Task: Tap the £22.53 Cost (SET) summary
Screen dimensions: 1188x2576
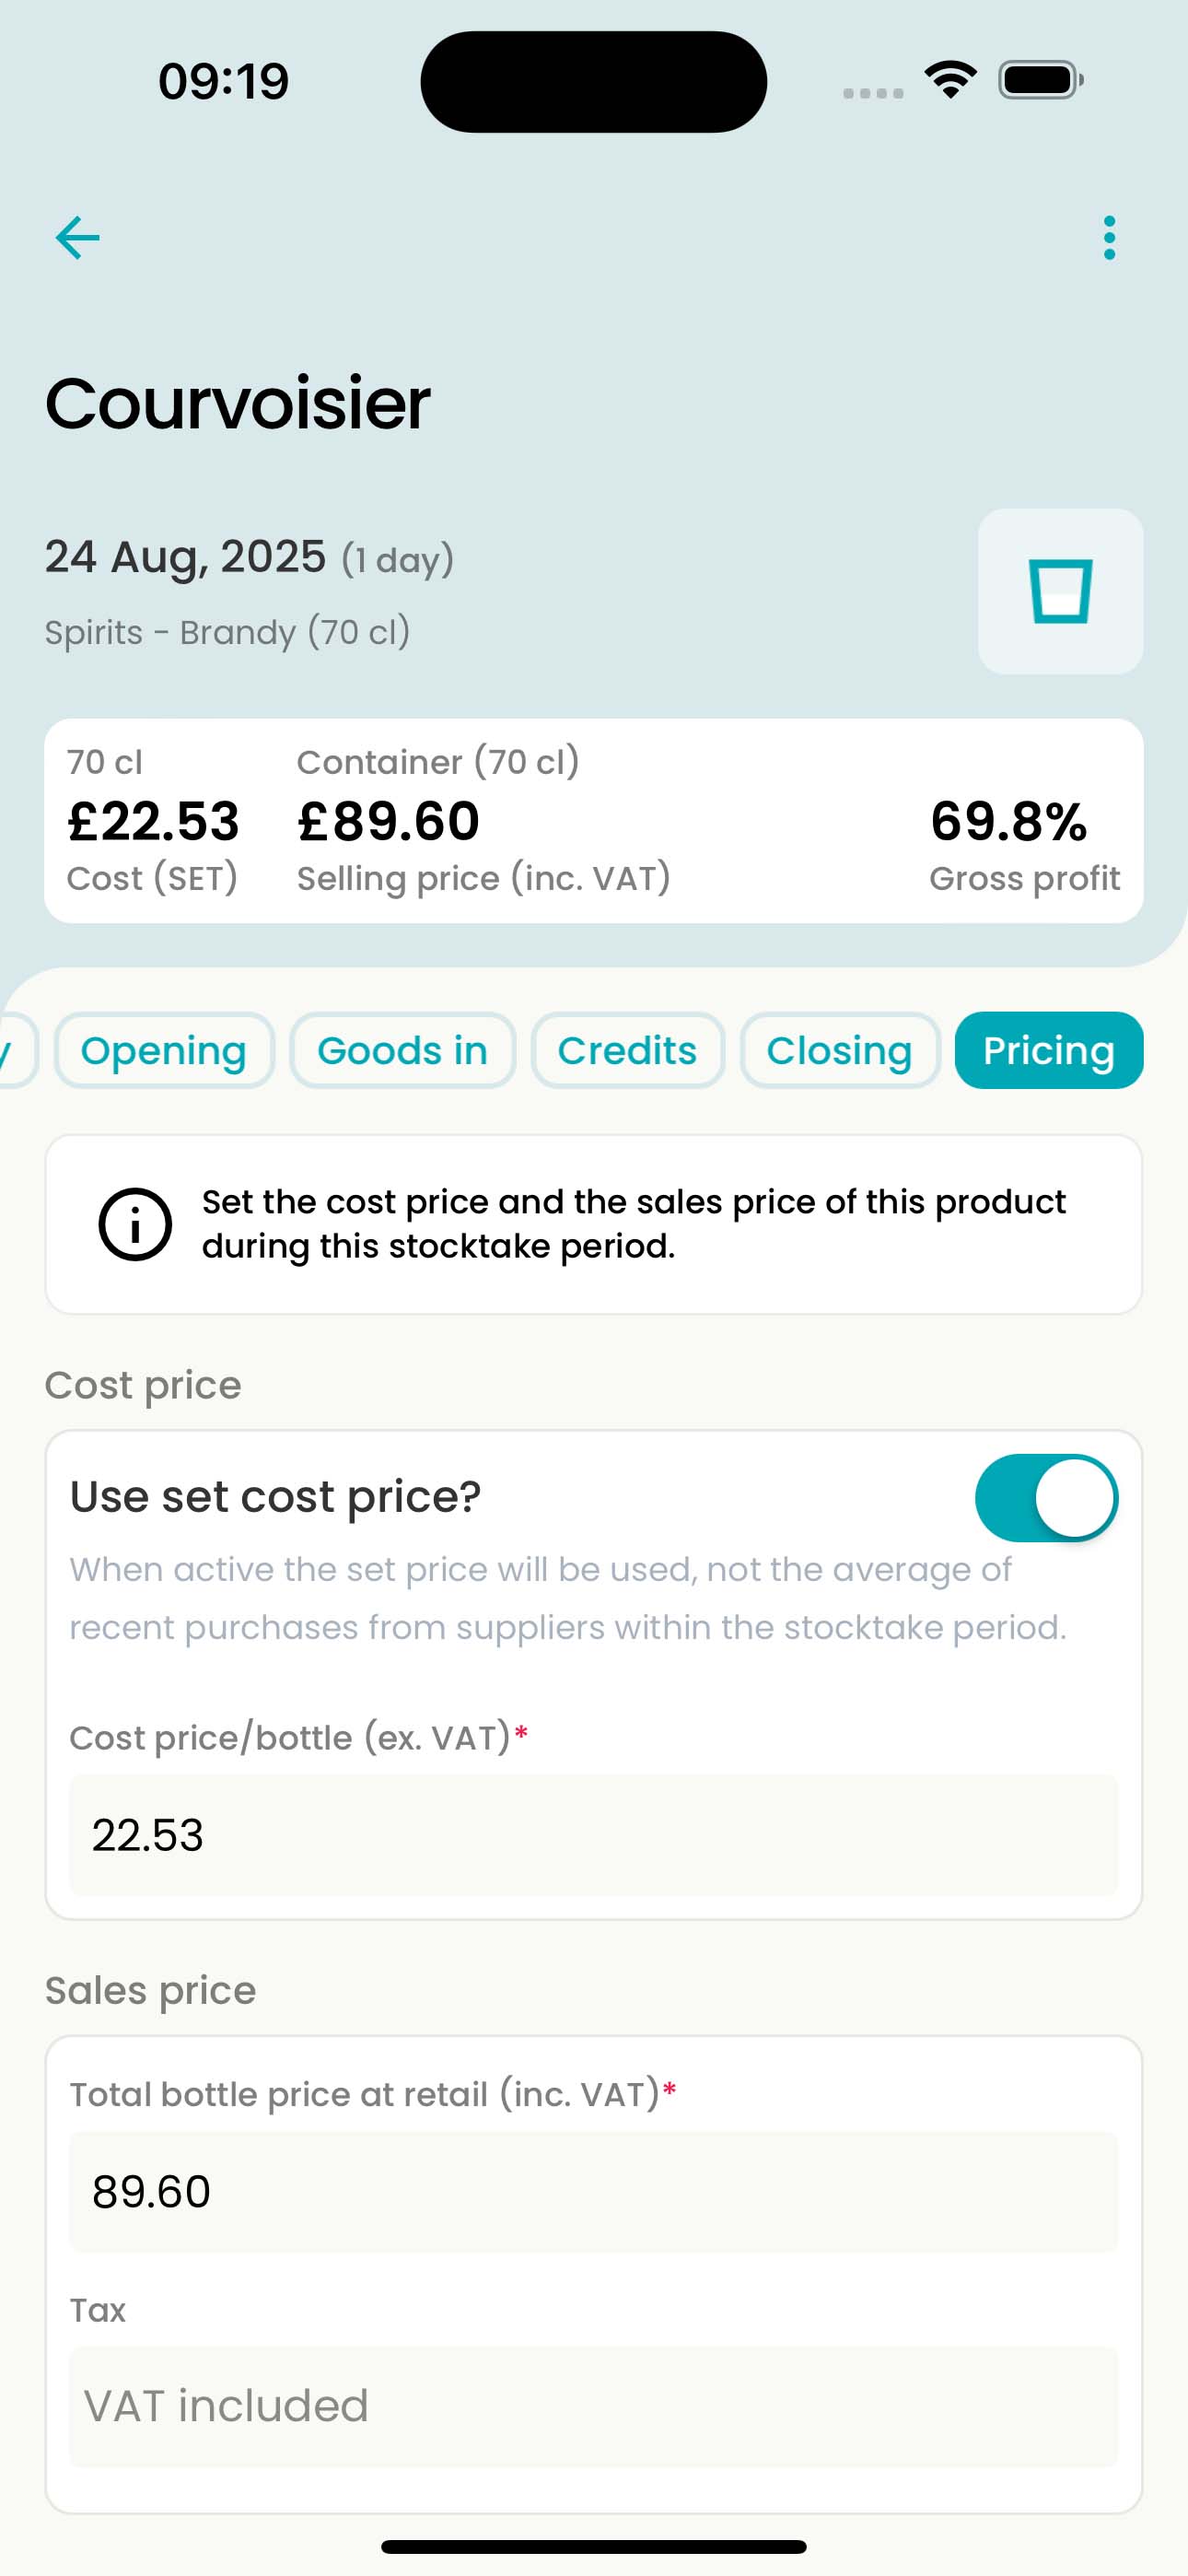Action: (153, 821)
